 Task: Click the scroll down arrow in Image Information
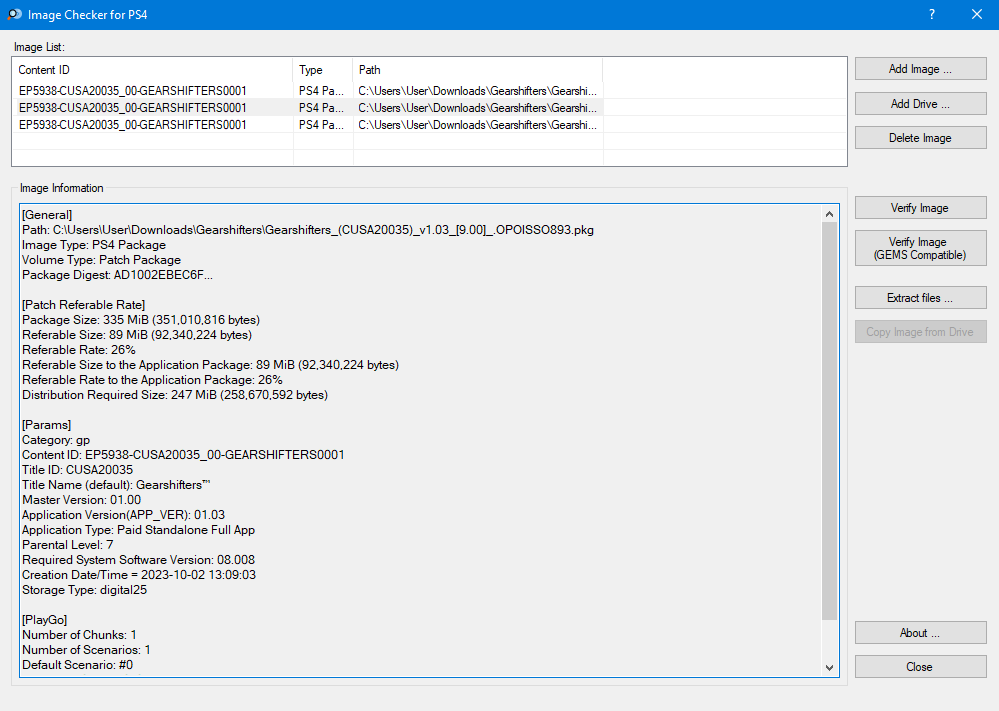(x=830, y=668)
